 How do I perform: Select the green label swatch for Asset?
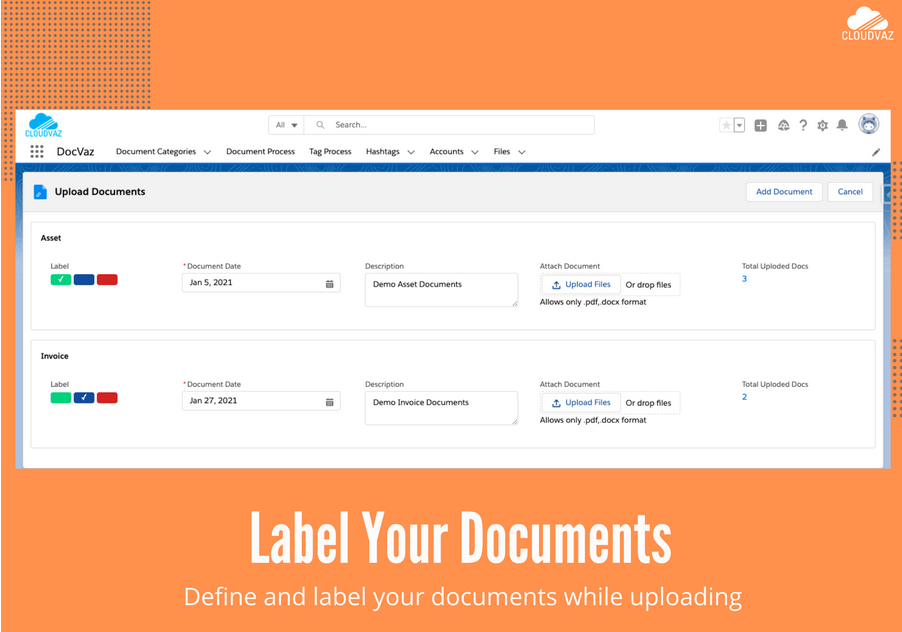61,279
